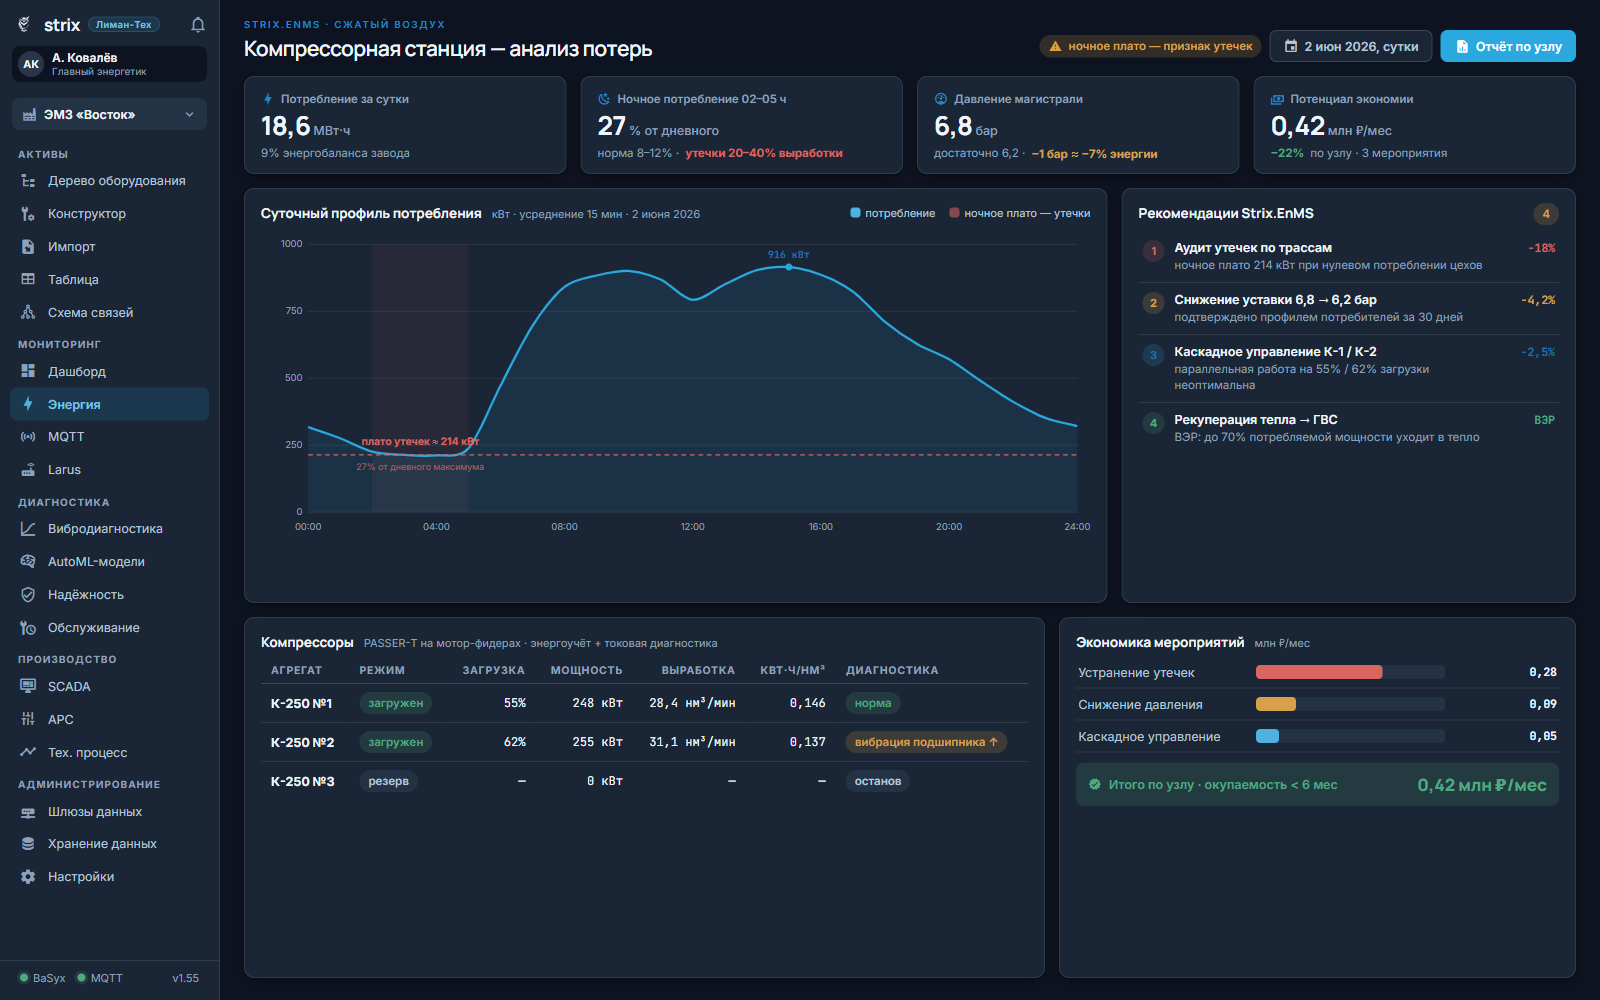1600x1000 pixels.
Task: Click the Надёжность shield icon
Action: pos(28,595)
